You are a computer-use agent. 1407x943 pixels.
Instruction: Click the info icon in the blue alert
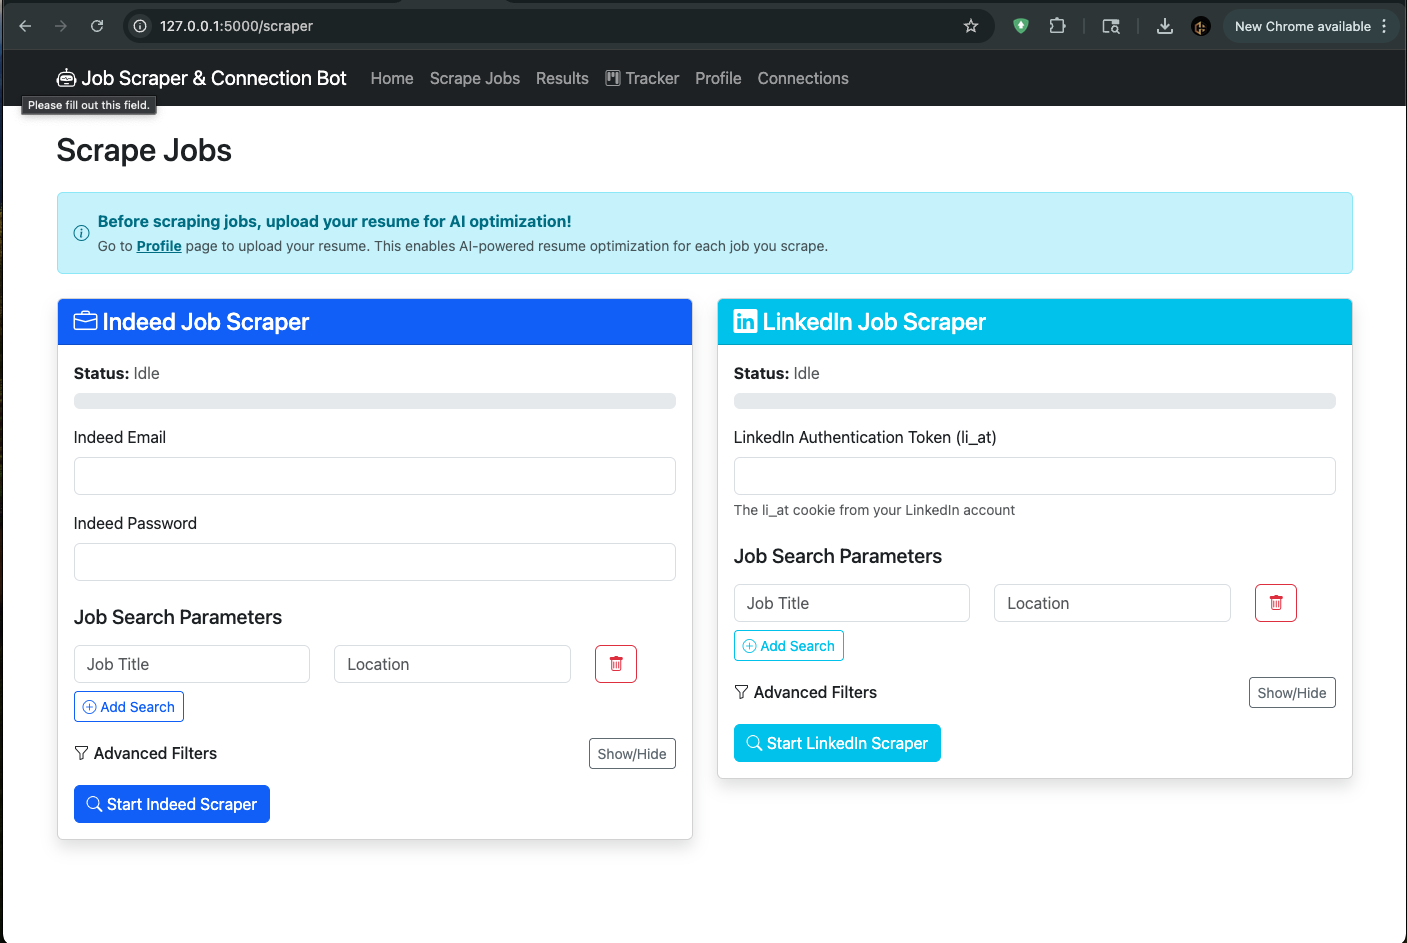tap(82, 233)
